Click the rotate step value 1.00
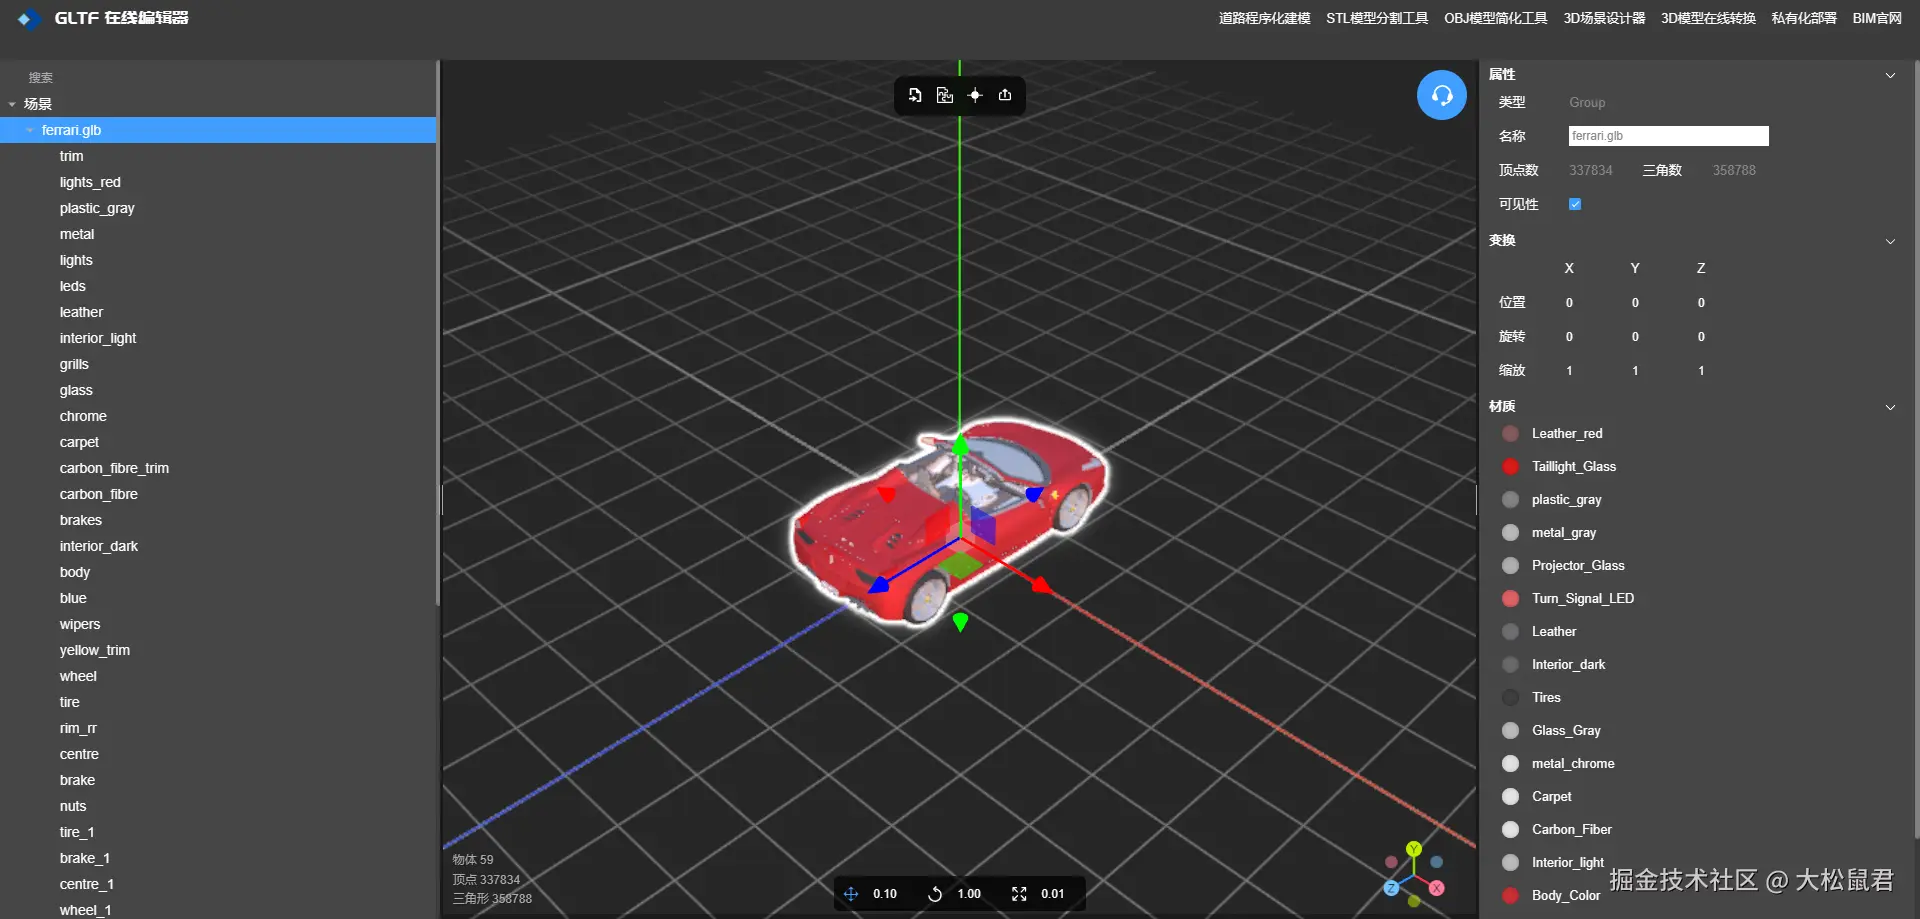The height and width of the screenshot is (919, 1920). 969,894
